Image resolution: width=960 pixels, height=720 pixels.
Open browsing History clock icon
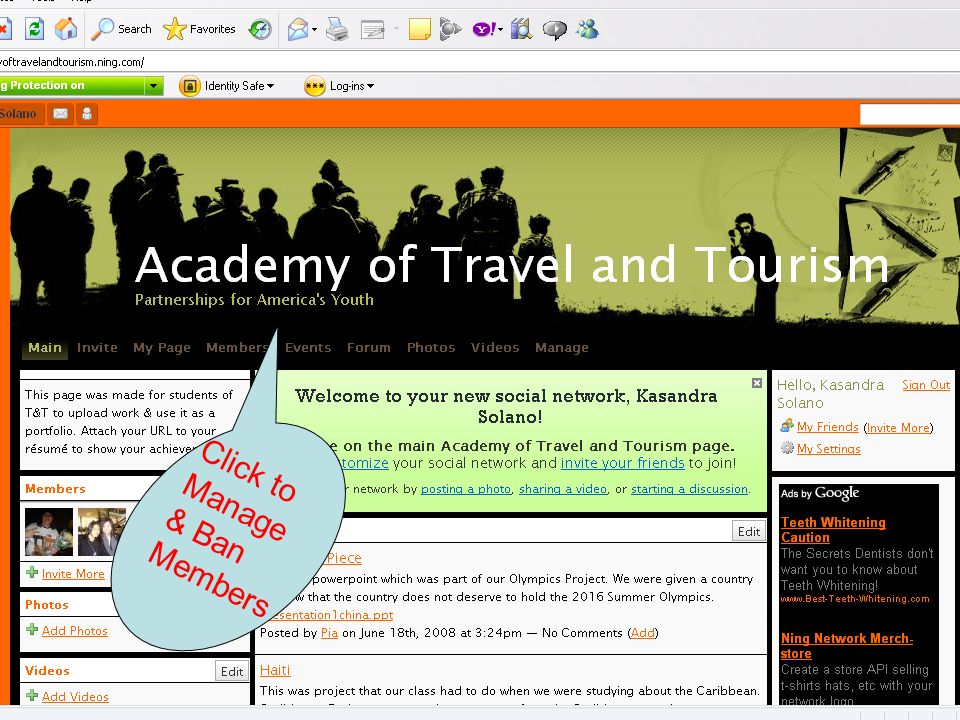(x=260, y=29)
